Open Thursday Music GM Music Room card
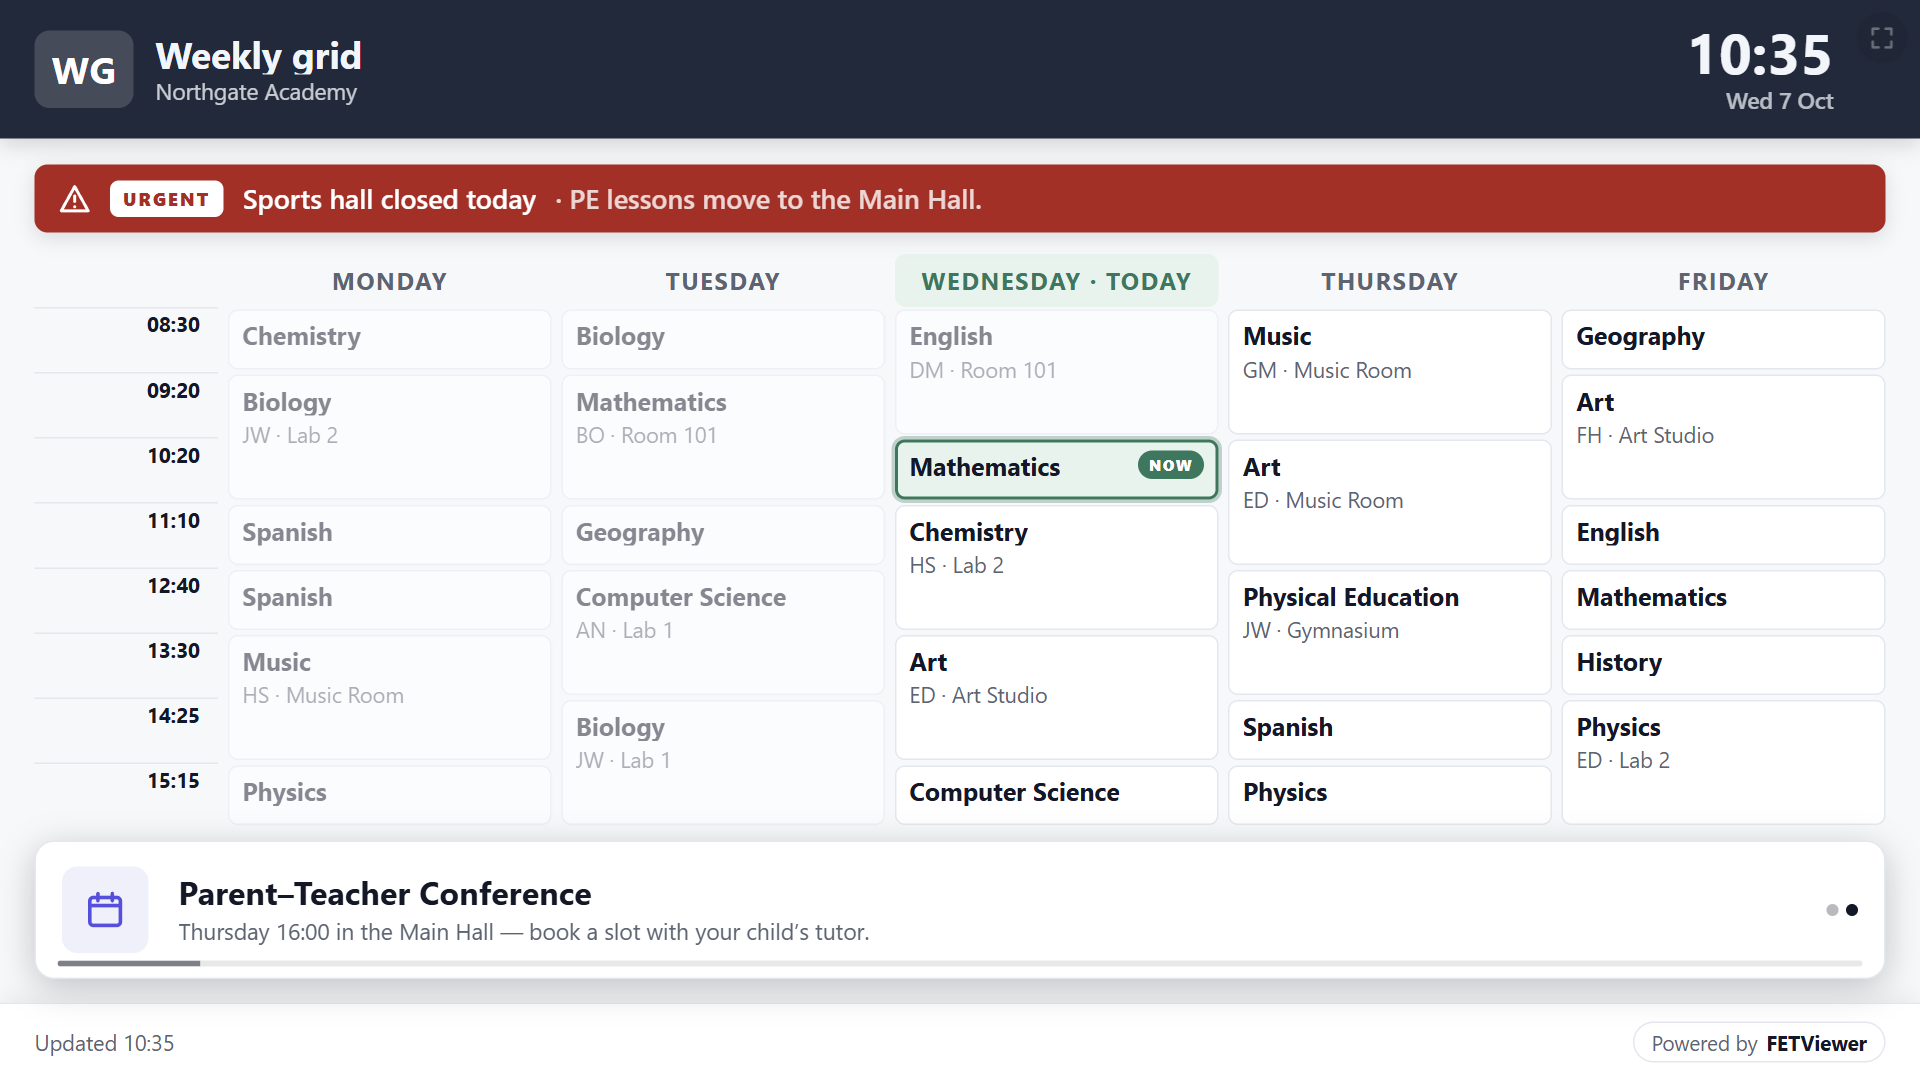This screenshot has width=1920, height=1080. tap(1390, 372)
